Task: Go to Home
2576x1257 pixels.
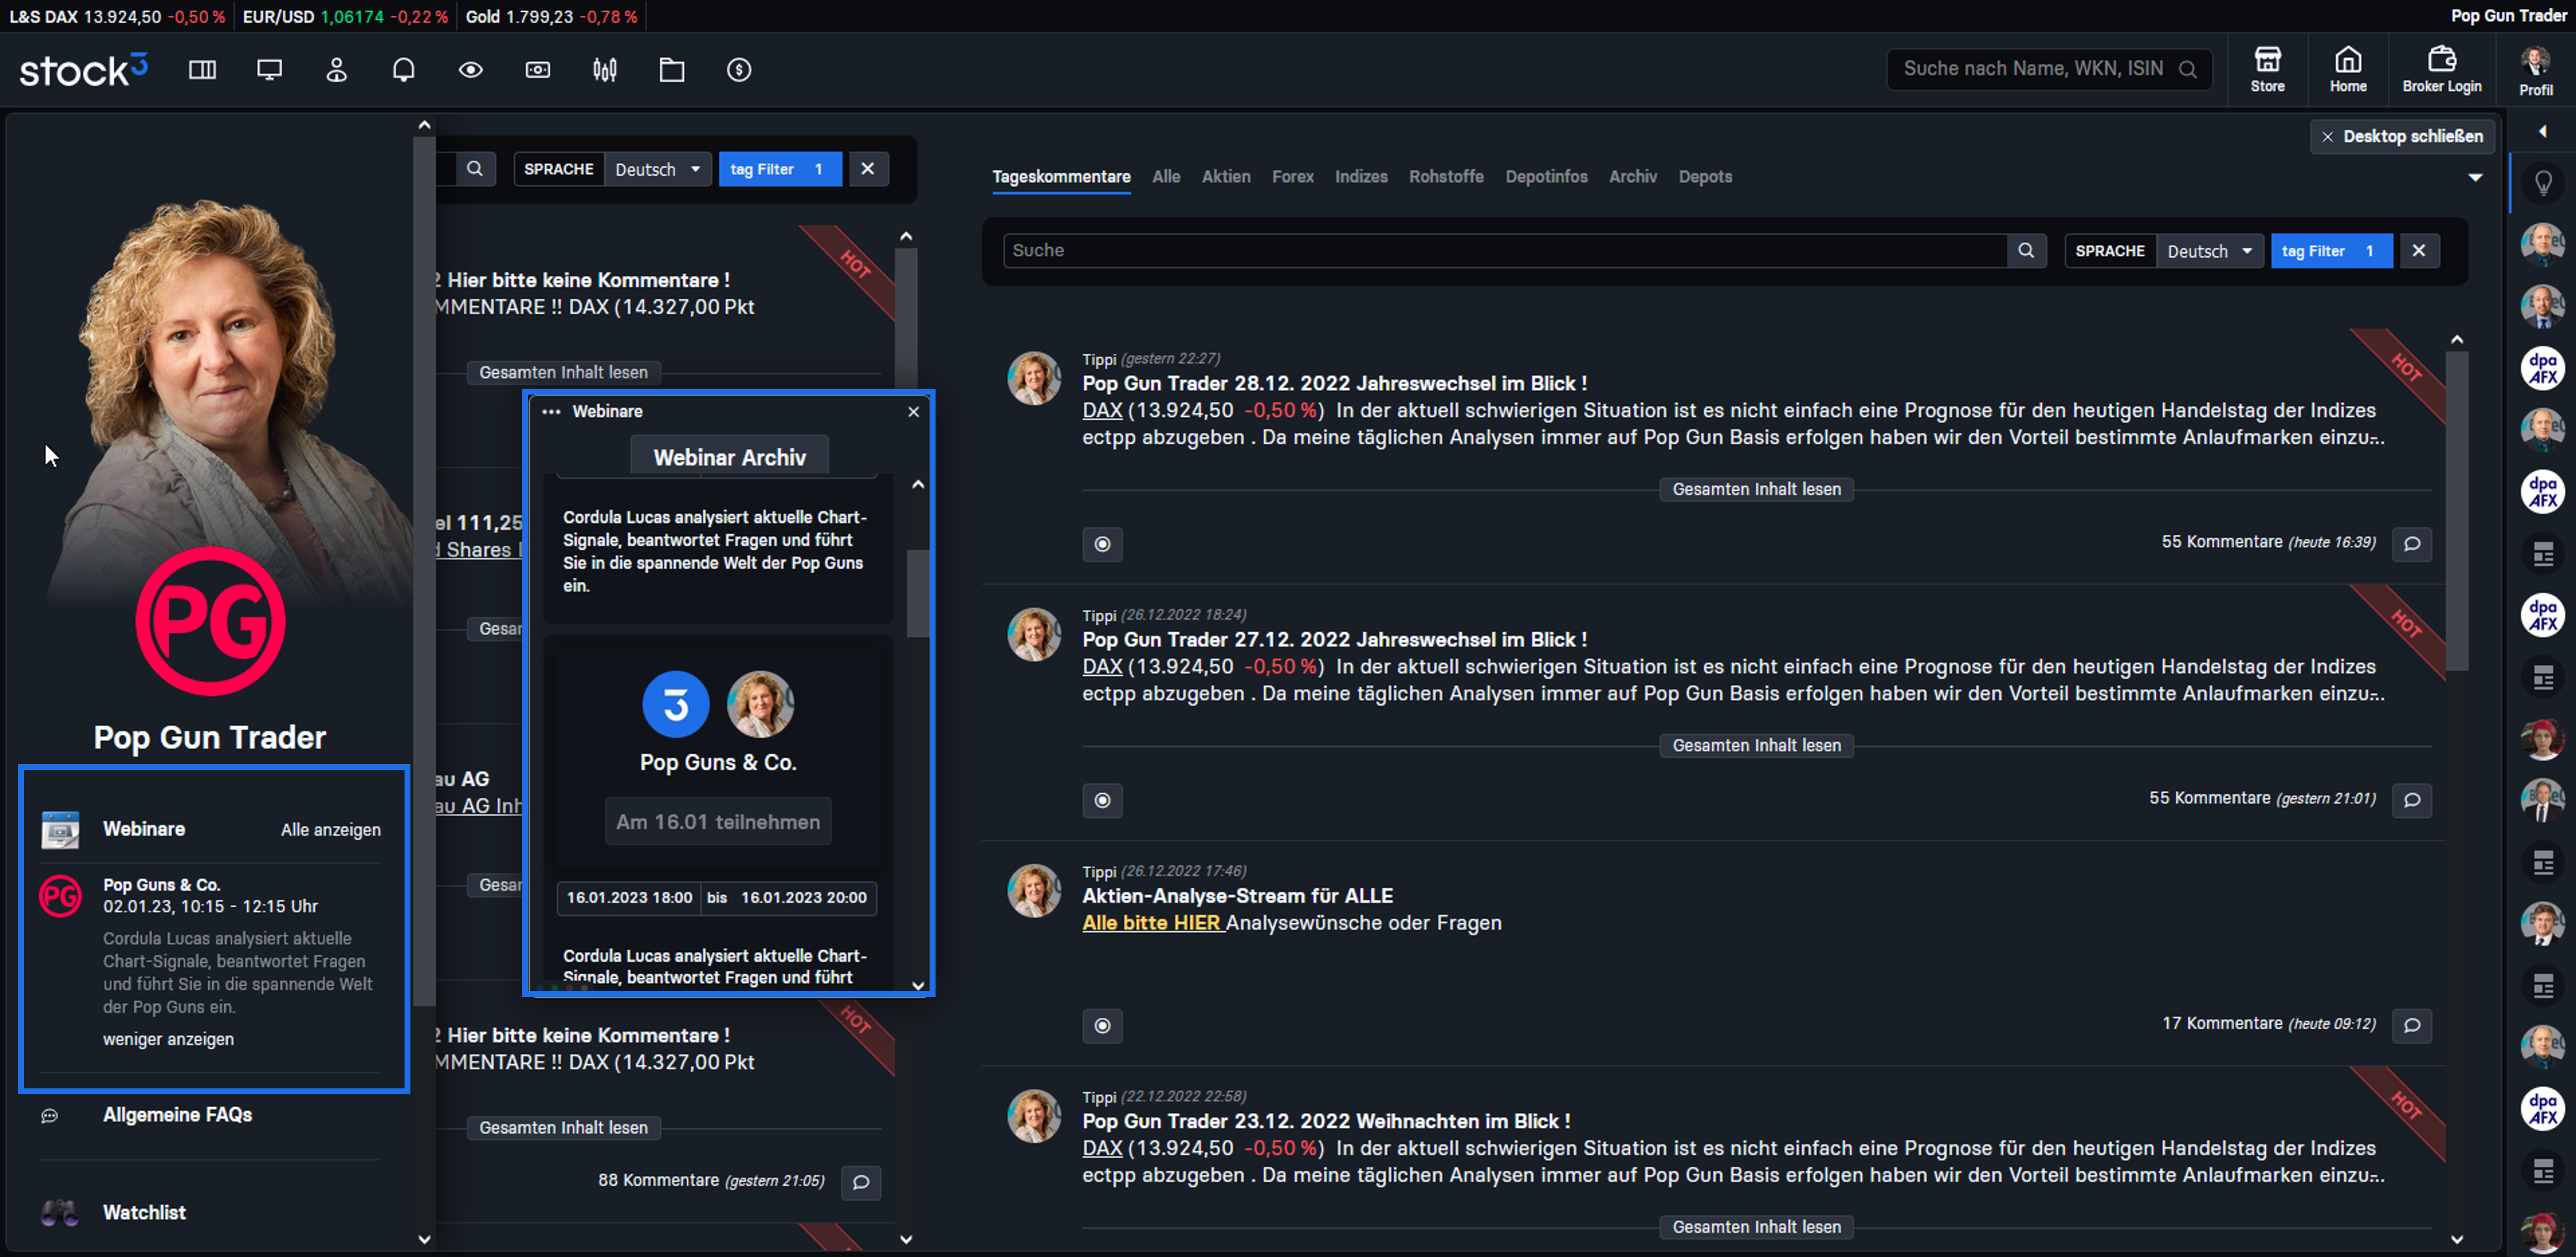Action: tap(2348, 70)
